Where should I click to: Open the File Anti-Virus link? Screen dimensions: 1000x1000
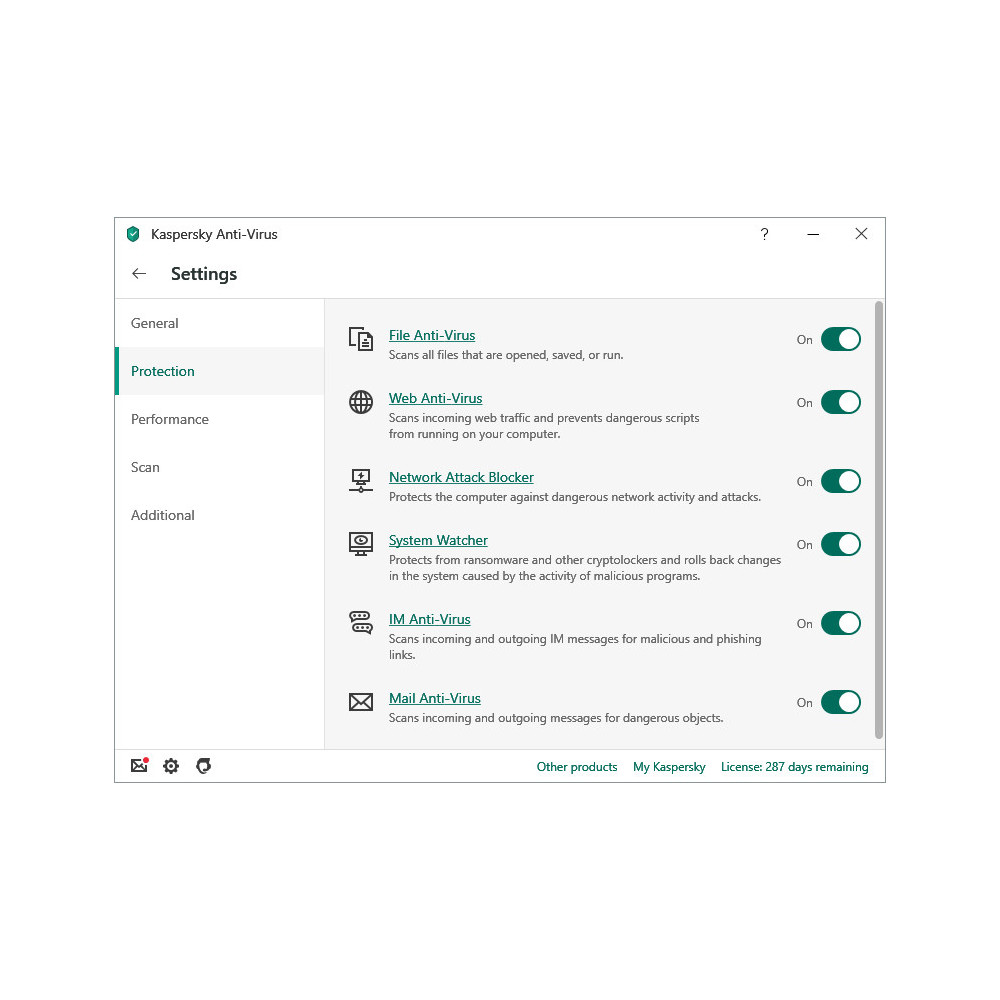click(432, 335)
